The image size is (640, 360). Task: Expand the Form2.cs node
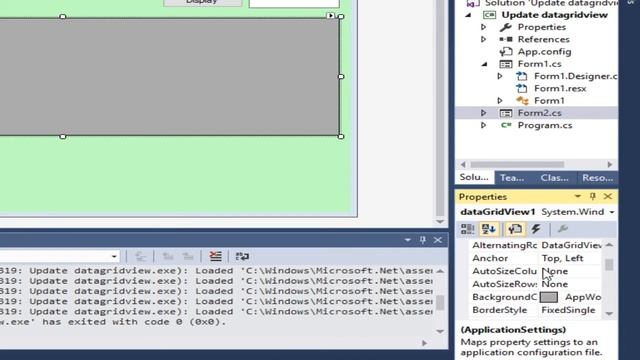pyautogui.click(x=484, y=113)
